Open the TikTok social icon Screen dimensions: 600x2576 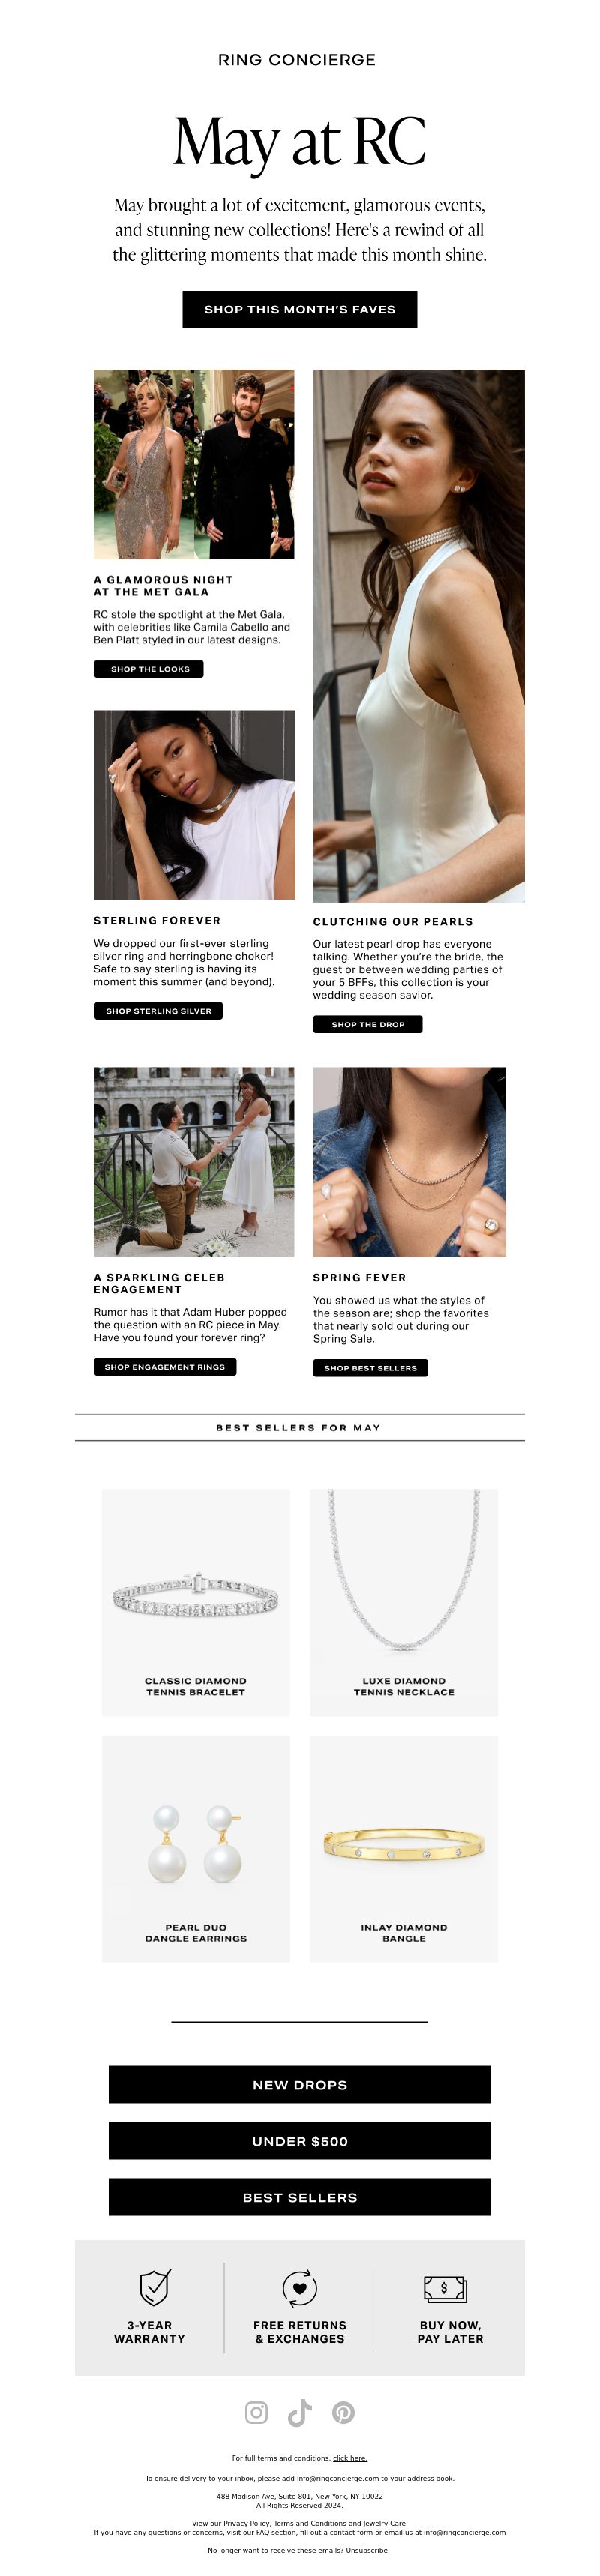pyautogui.click(x=300, y=2412)
